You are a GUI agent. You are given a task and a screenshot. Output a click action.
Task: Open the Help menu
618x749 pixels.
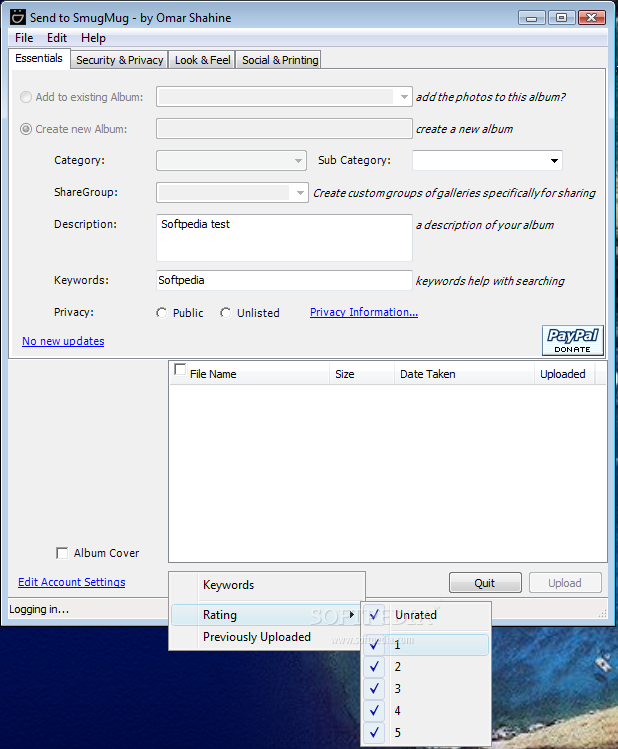pos(93,38)
